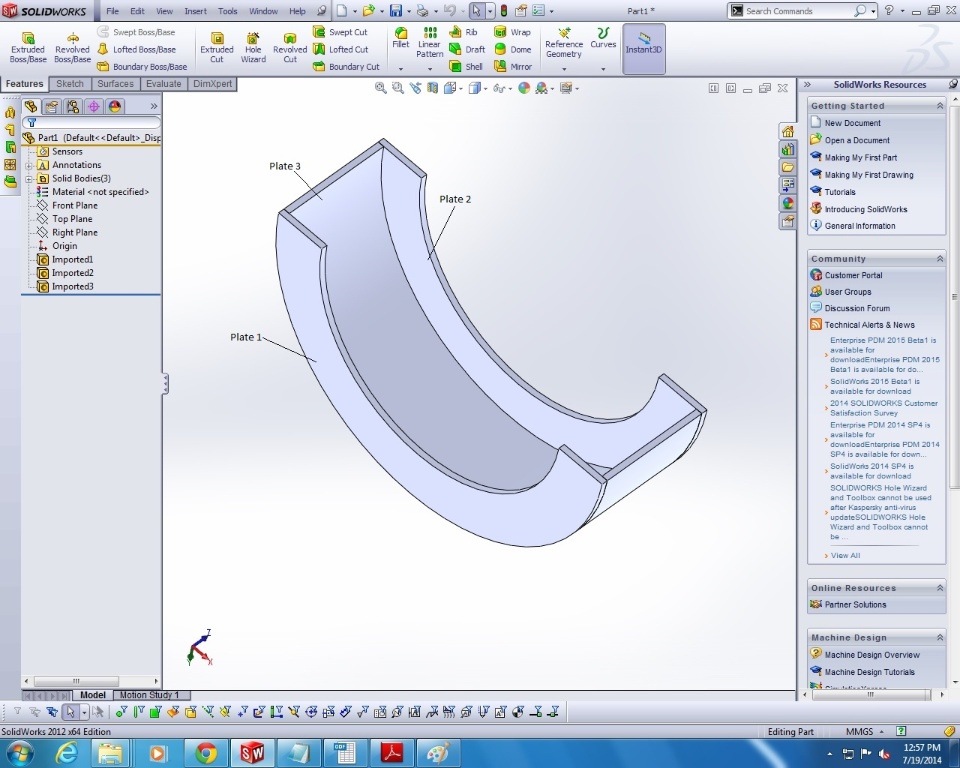This screenshot has height=768, width=960.
Task: Click the Windows Start button
Action: click(18, 753)
